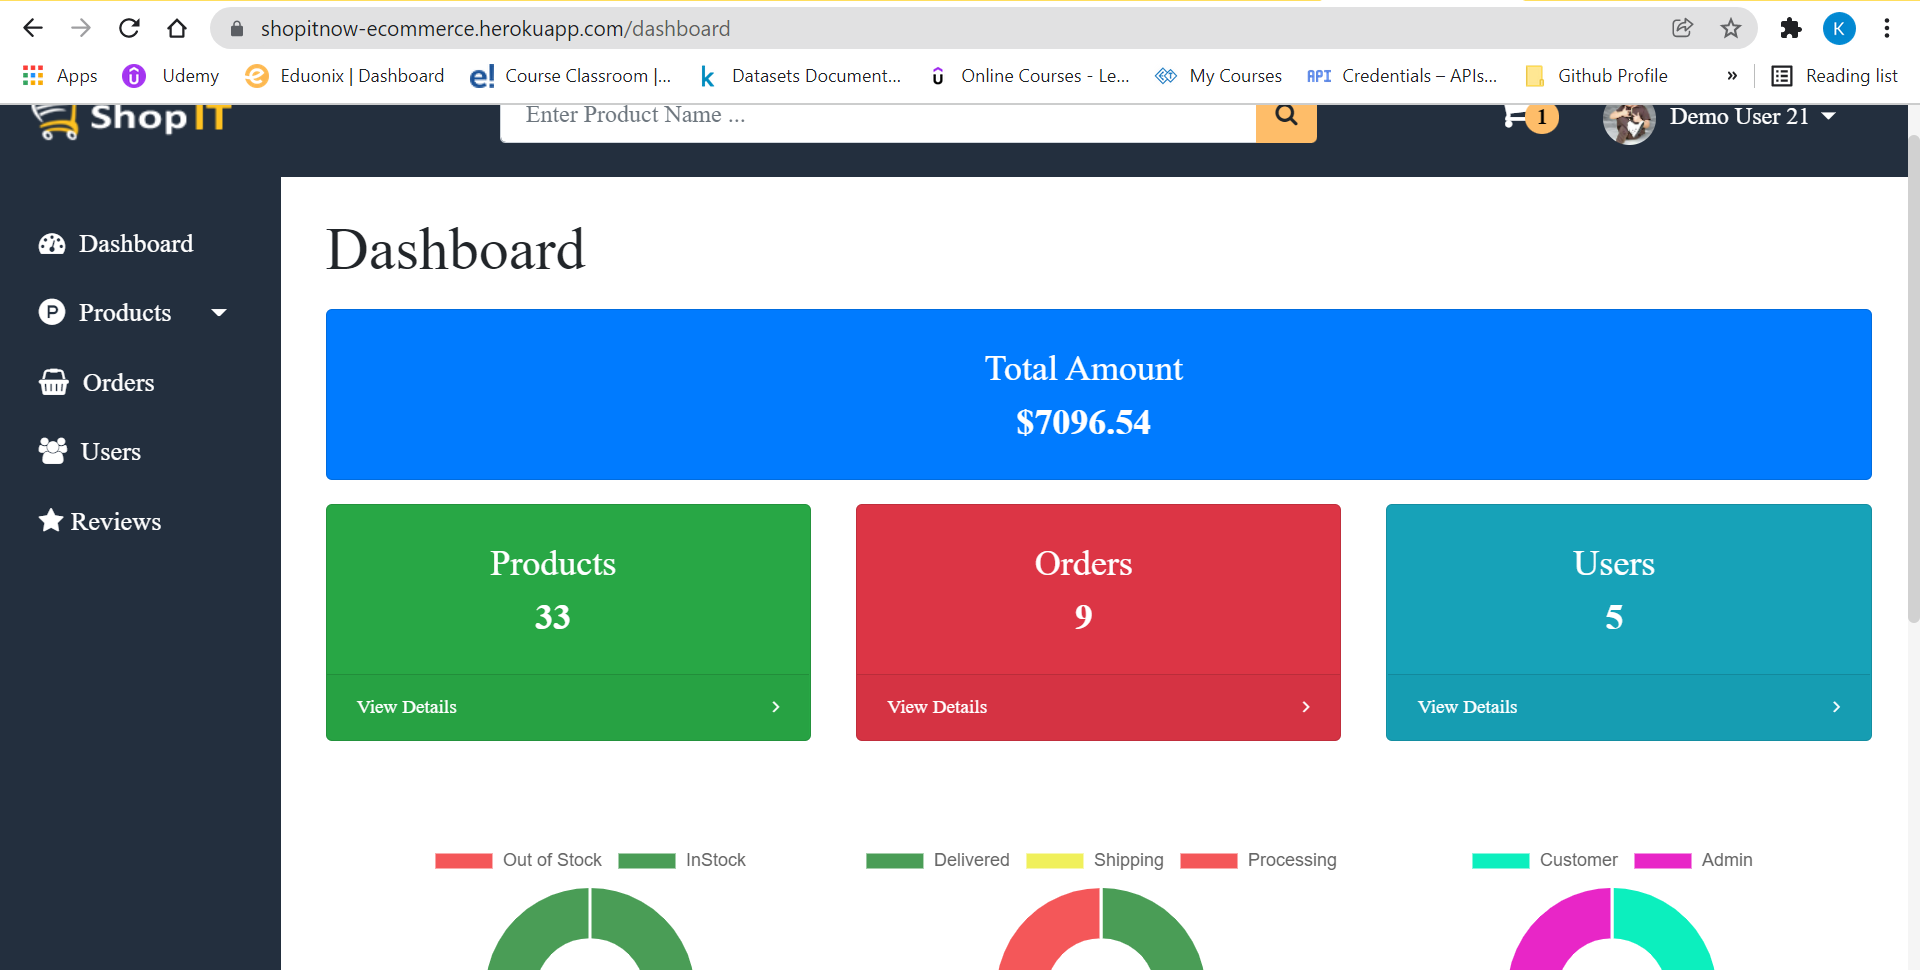Open the Udemy bookmark
The image size is (1920, 970).
click(171, 75)
